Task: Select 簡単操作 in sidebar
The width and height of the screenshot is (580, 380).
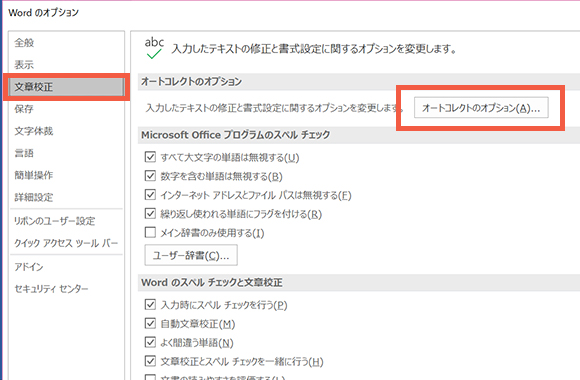Action: pyautogui.click(x=34, y=175)
